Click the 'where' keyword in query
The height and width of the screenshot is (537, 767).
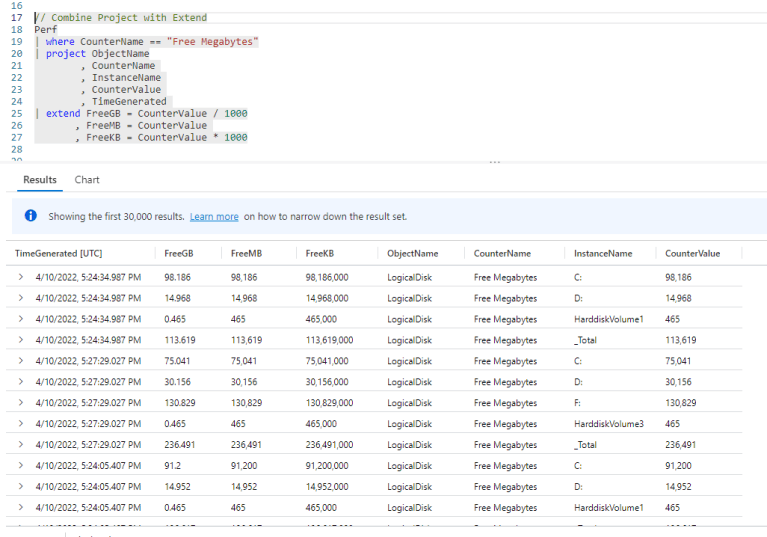click(x=60, y=42)
